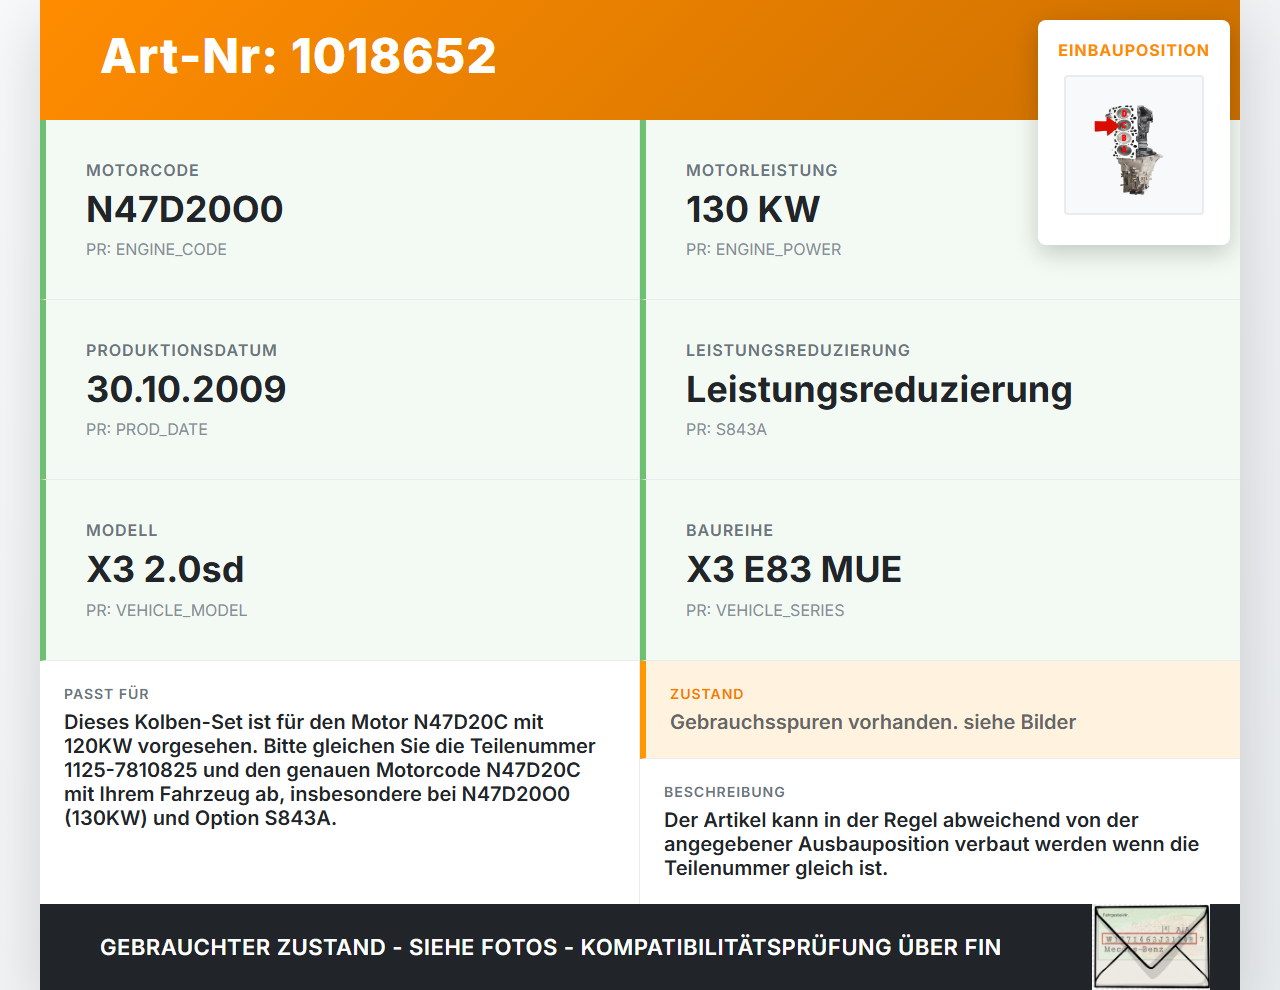Select text PR: PROD_DATE

(147, 429)
